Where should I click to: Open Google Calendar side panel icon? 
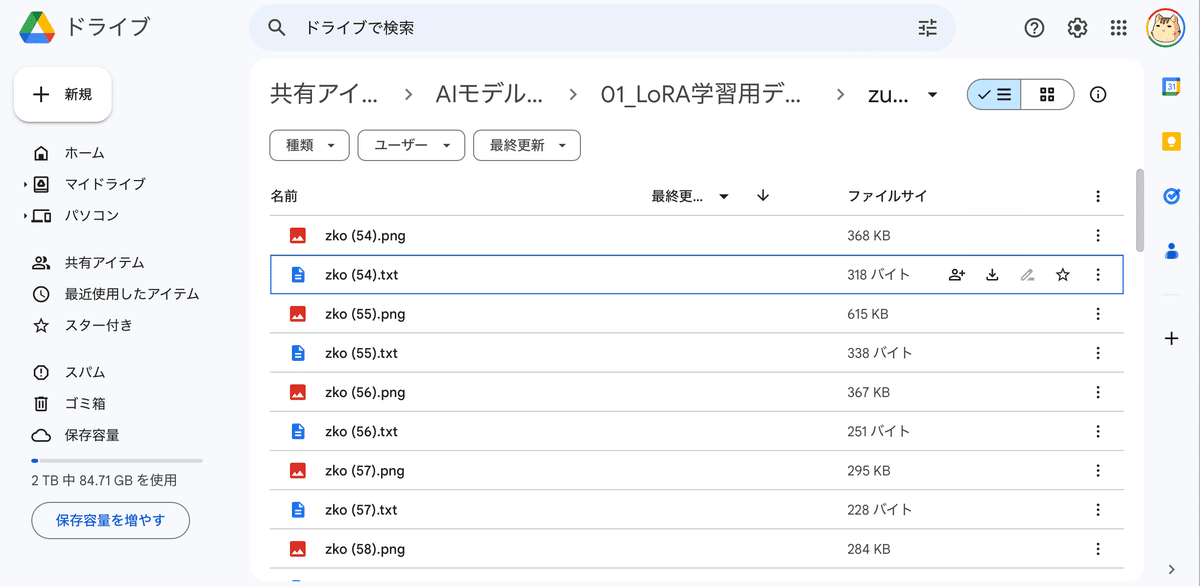tap(1172, 88)
